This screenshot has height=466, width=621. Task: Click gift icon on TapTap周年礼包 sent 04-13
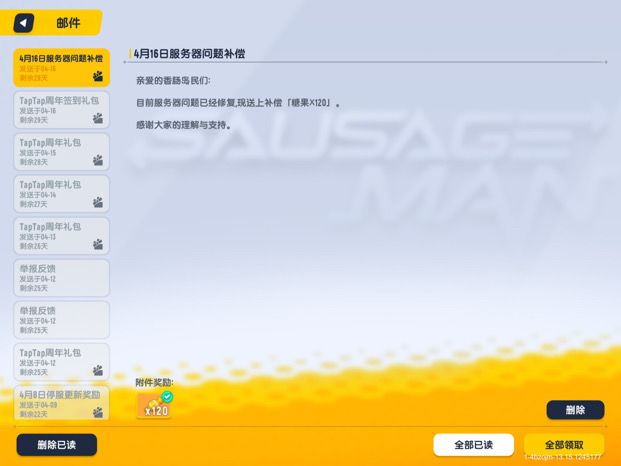98,244
